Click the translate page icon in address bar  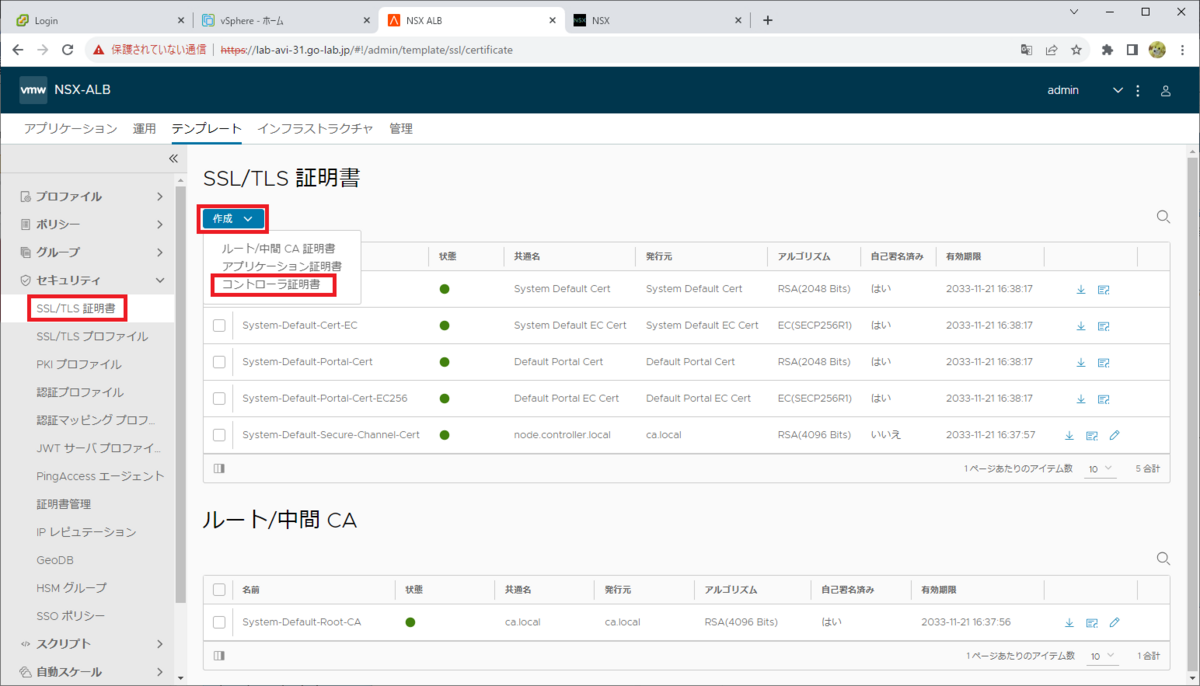pyautogui.click(x=1026, y=49)
